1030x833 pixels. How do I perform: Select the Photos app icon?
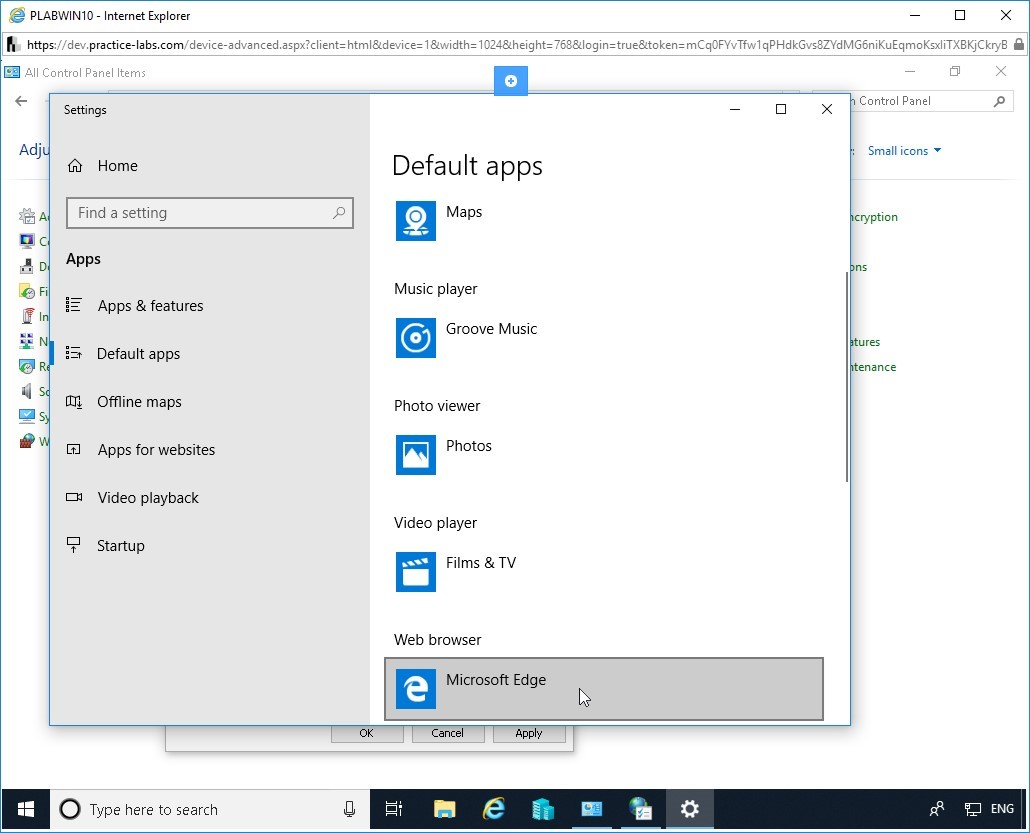tap(415, 455)
